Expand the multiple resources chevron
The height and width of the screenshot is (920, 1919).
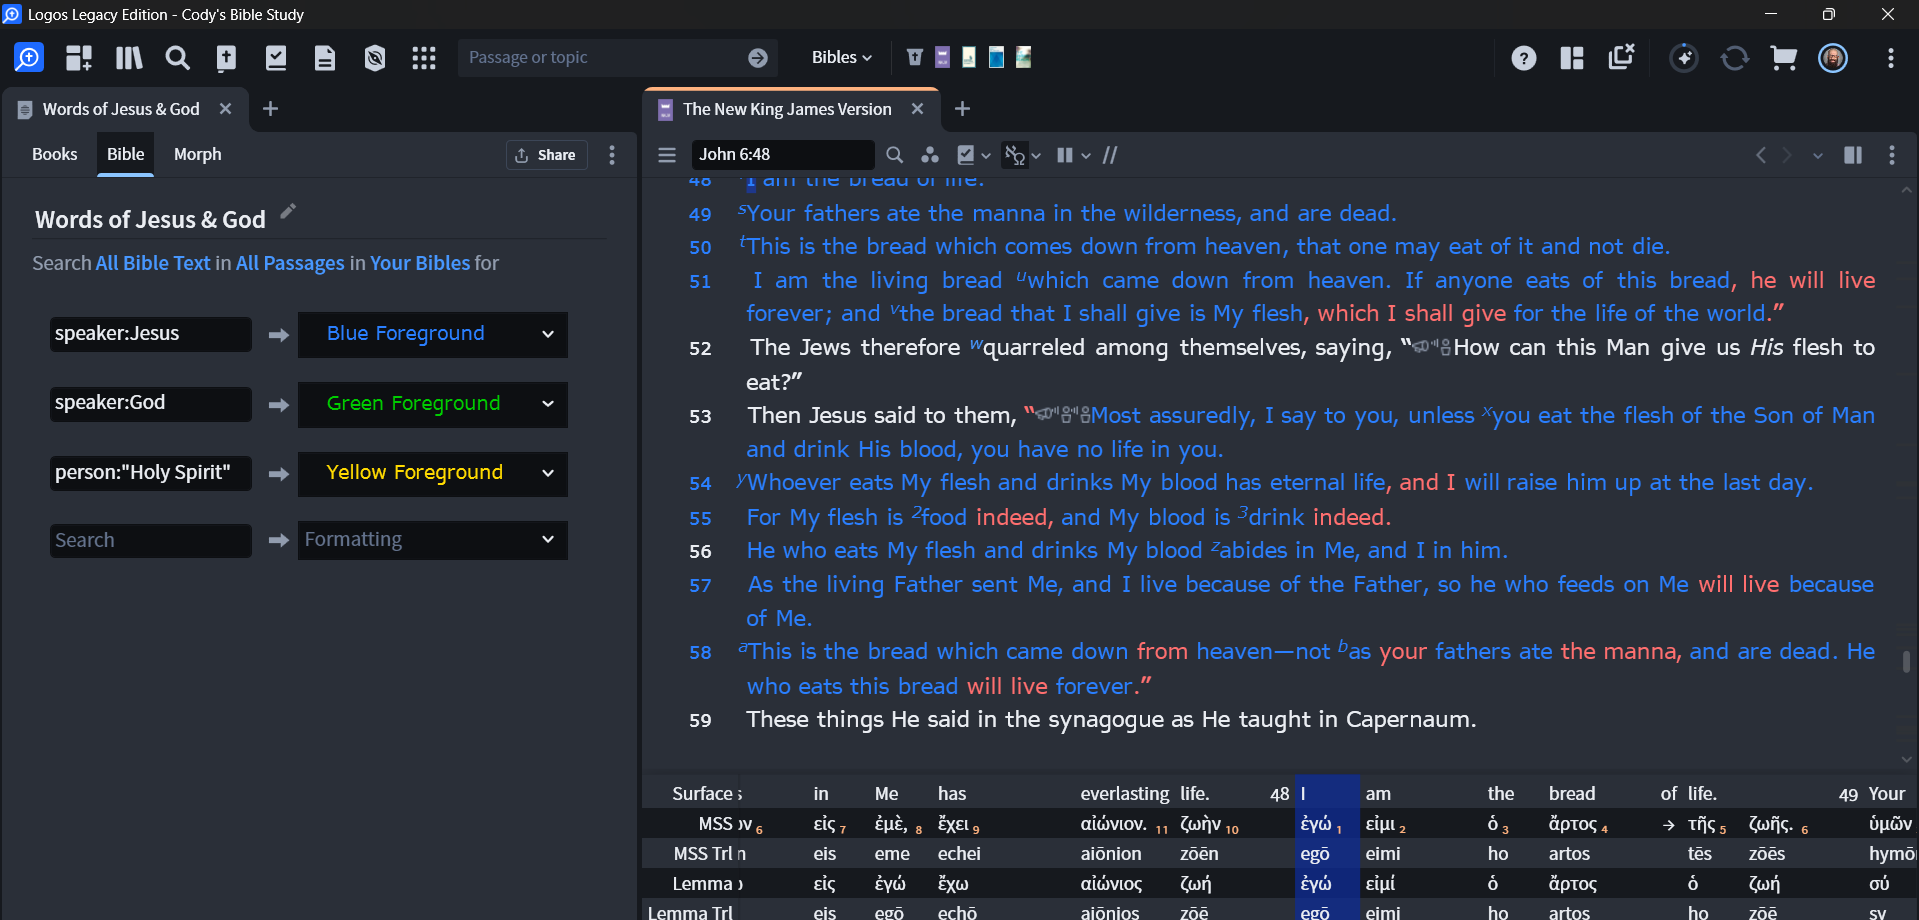coord(1086,156)
